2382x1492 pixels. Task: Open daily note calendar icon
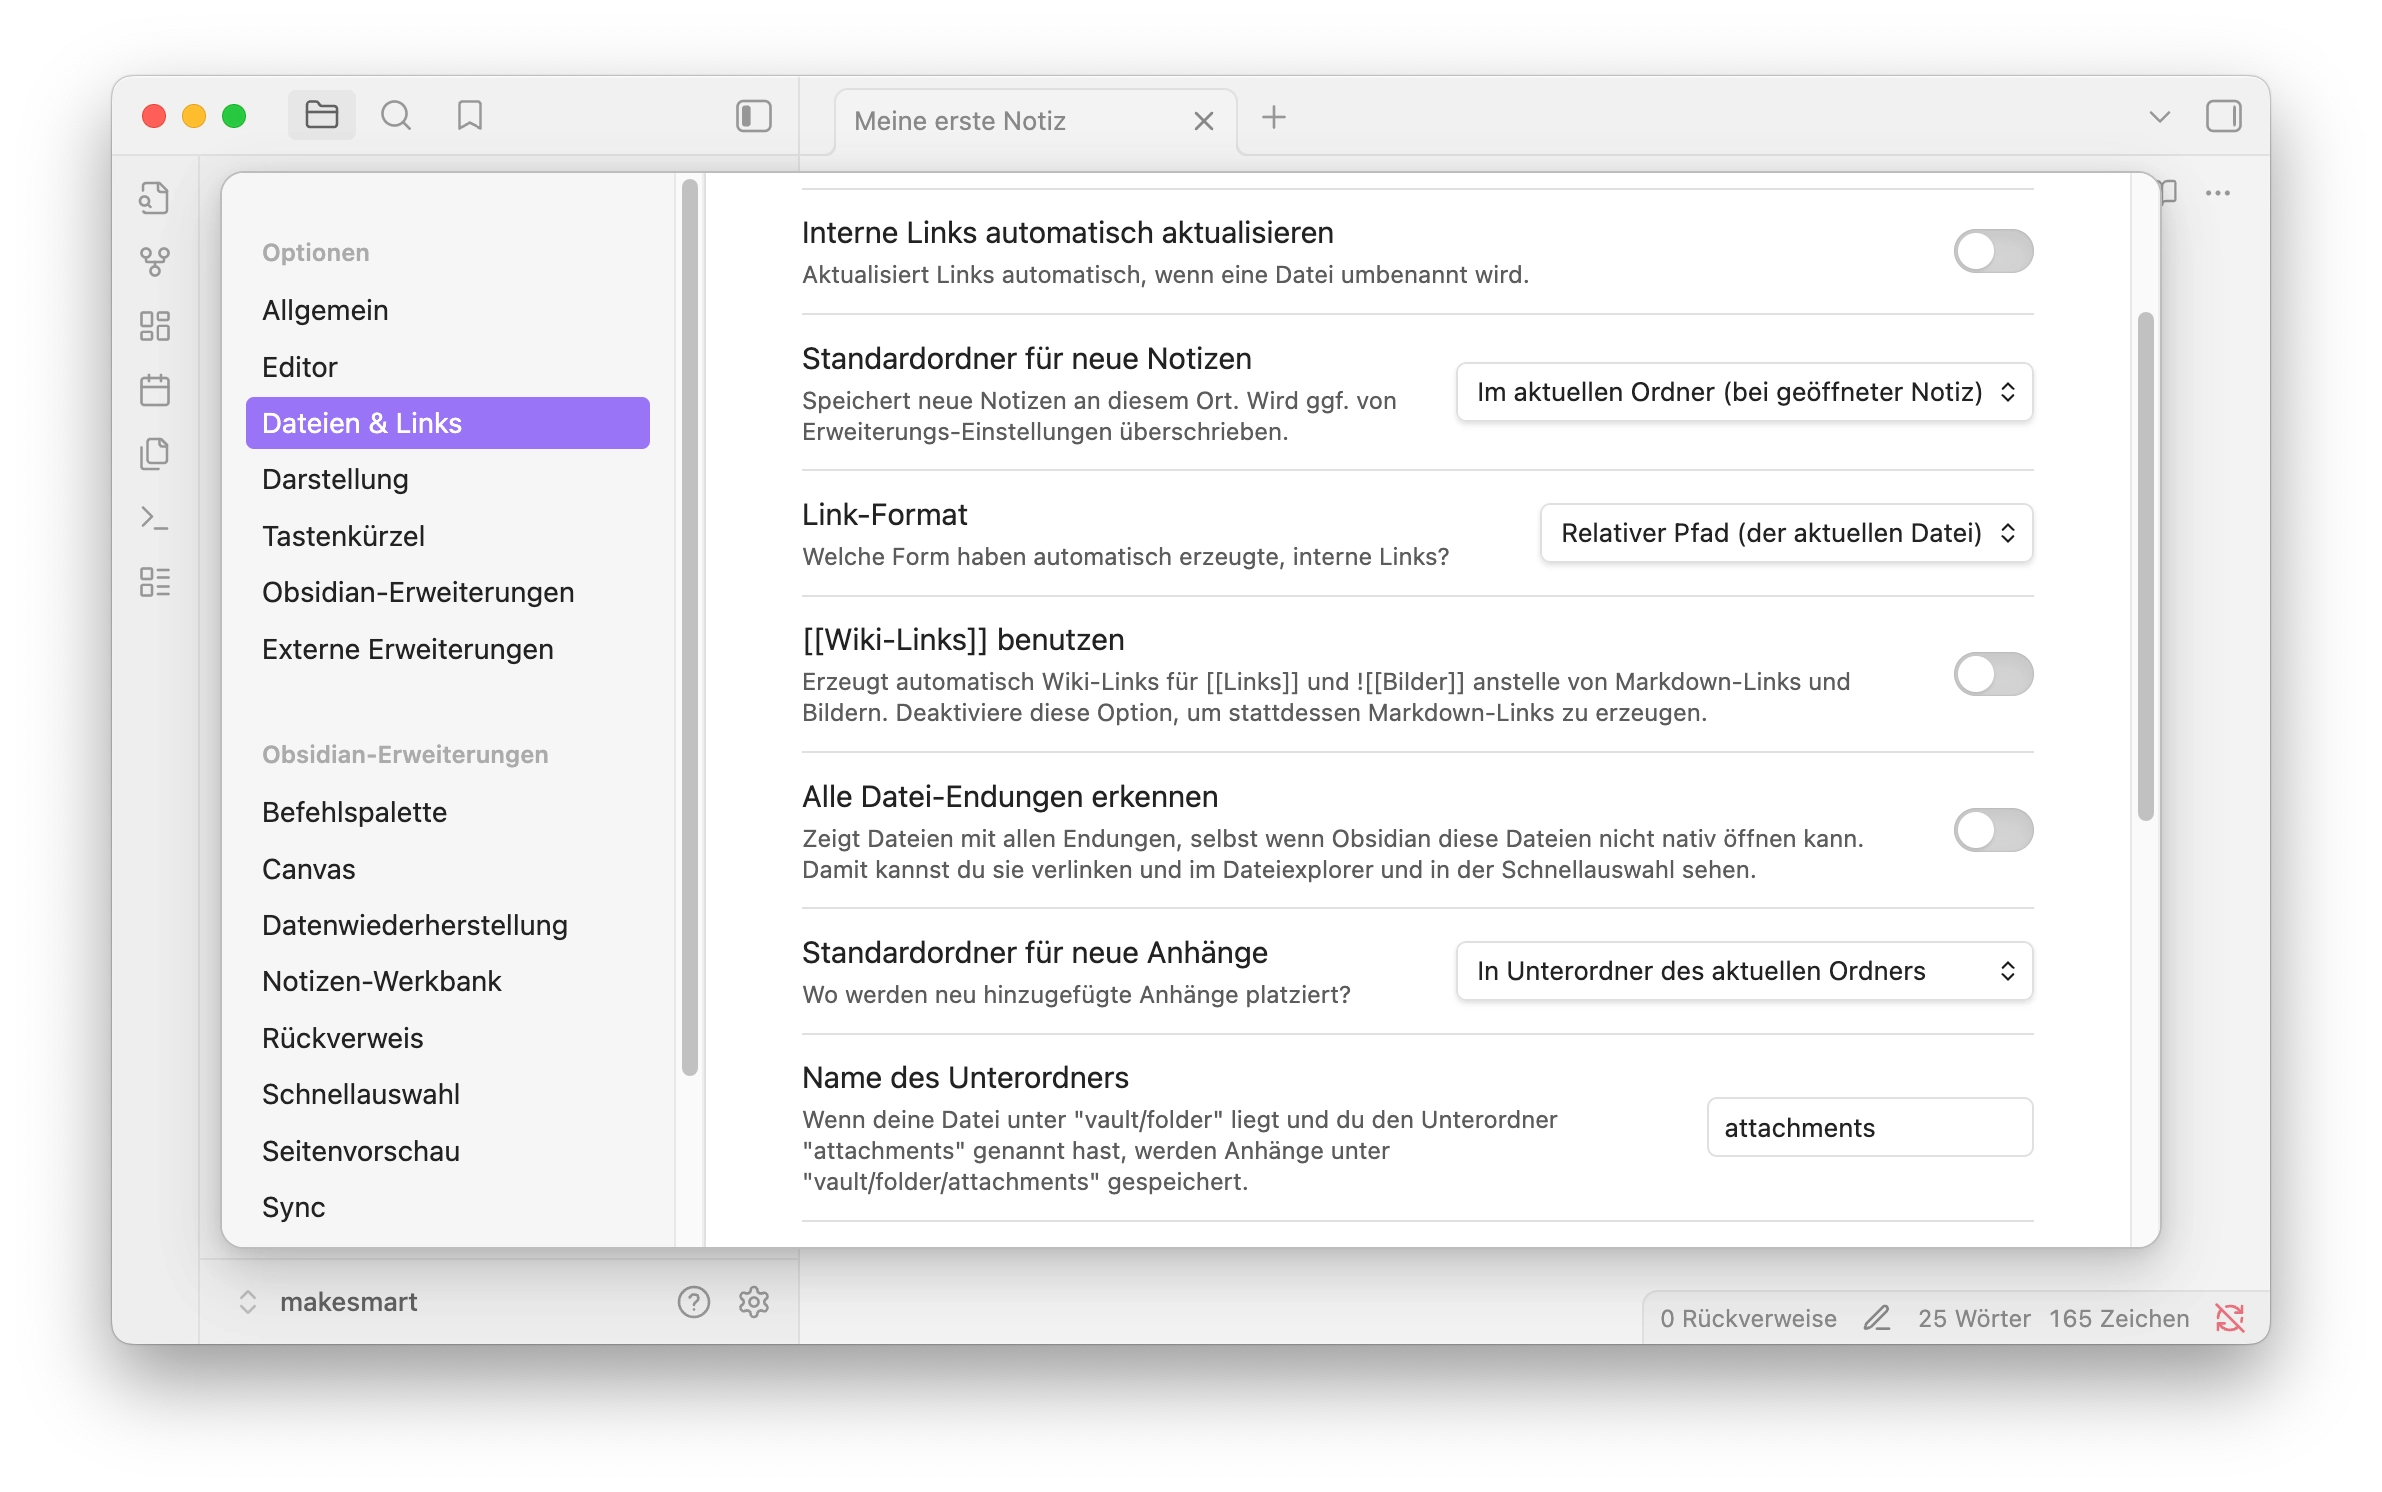pyautogui.click(x=154, y=390)
